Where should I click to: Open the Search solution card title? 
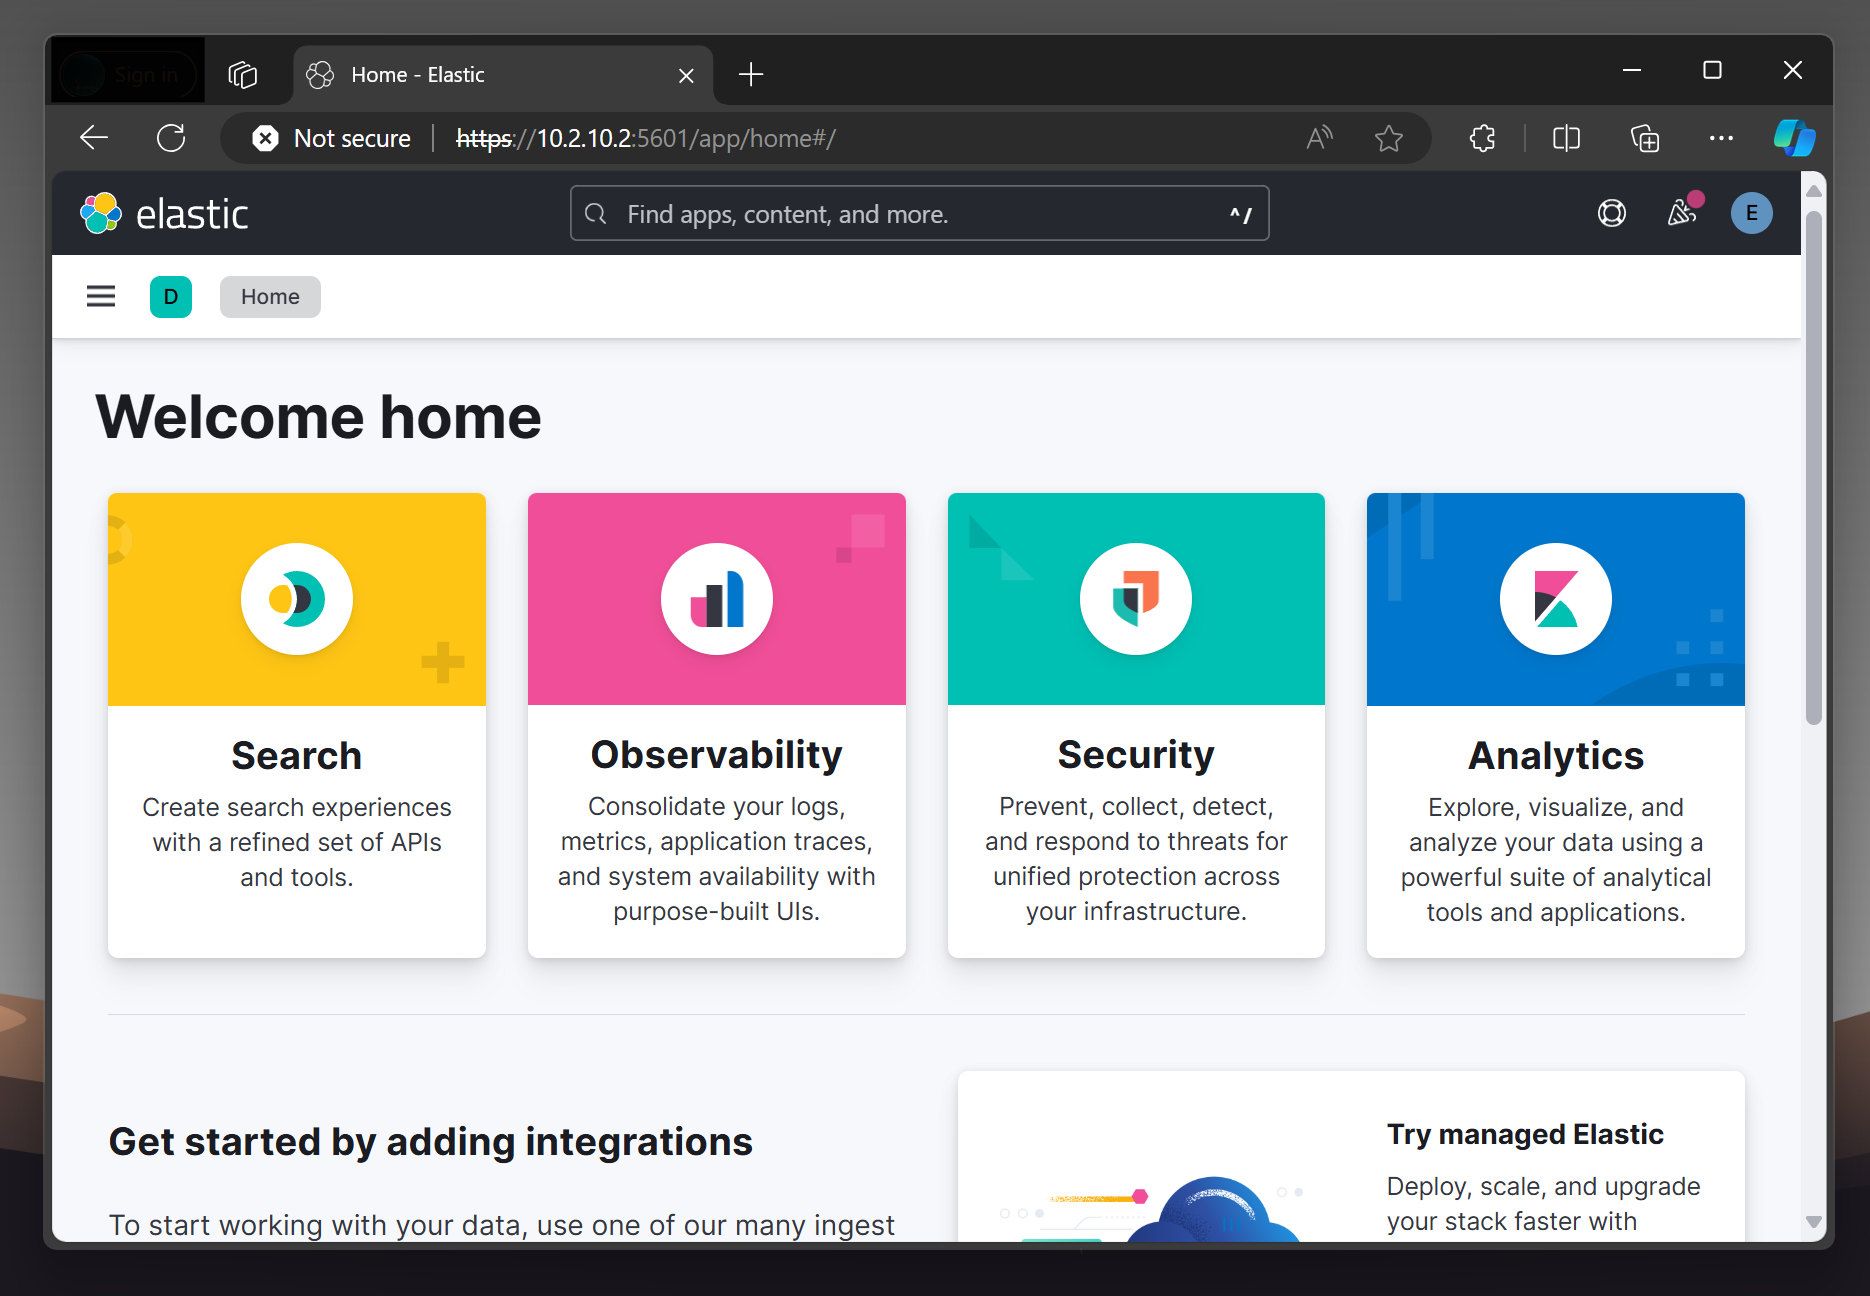pos(297,756)
